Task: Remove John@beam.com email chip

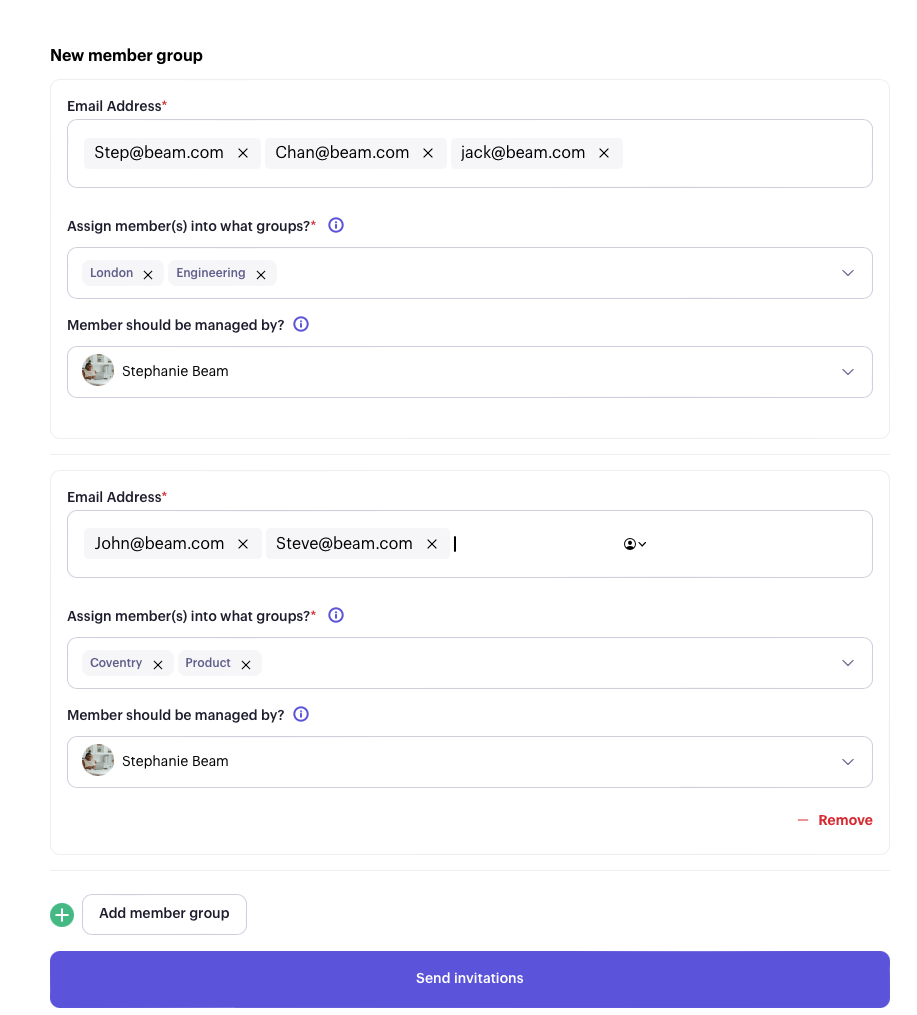Action: pyautogui.click(x=243, y=544)
